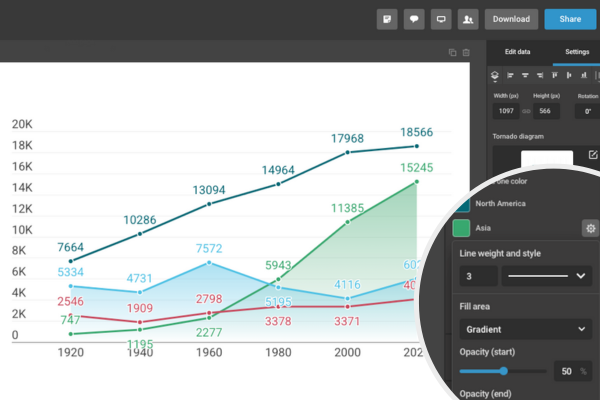Screen dimensions: 600x400
Task: Click the line weight field showing 3
Action: [x=479, y=276]
